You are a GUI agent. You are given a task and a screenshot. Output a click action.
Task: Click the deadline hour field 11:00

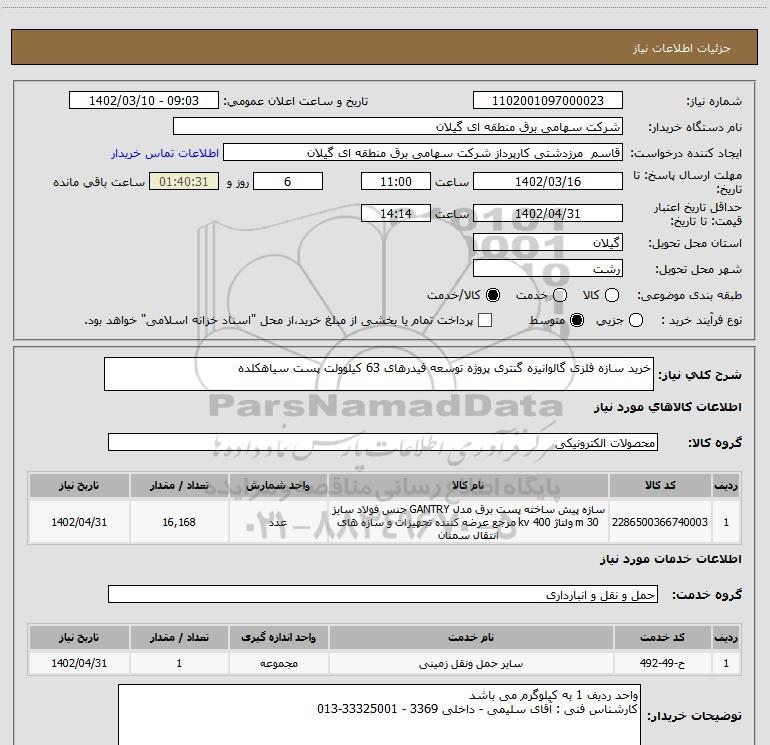396,181
